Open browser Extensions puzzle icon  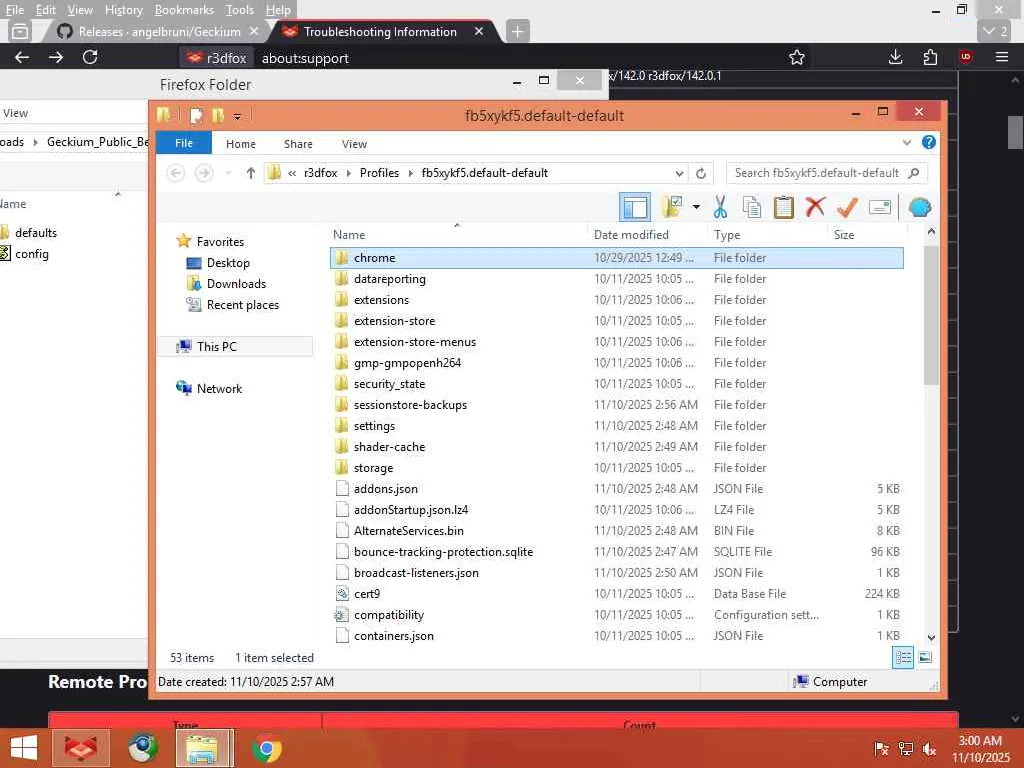[x=930, y=57]
